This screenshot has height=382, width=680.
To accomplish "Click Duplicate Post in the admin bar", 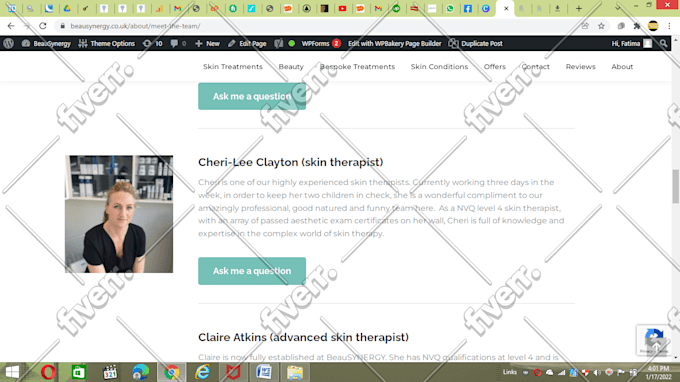I will [x=476, y=43].
